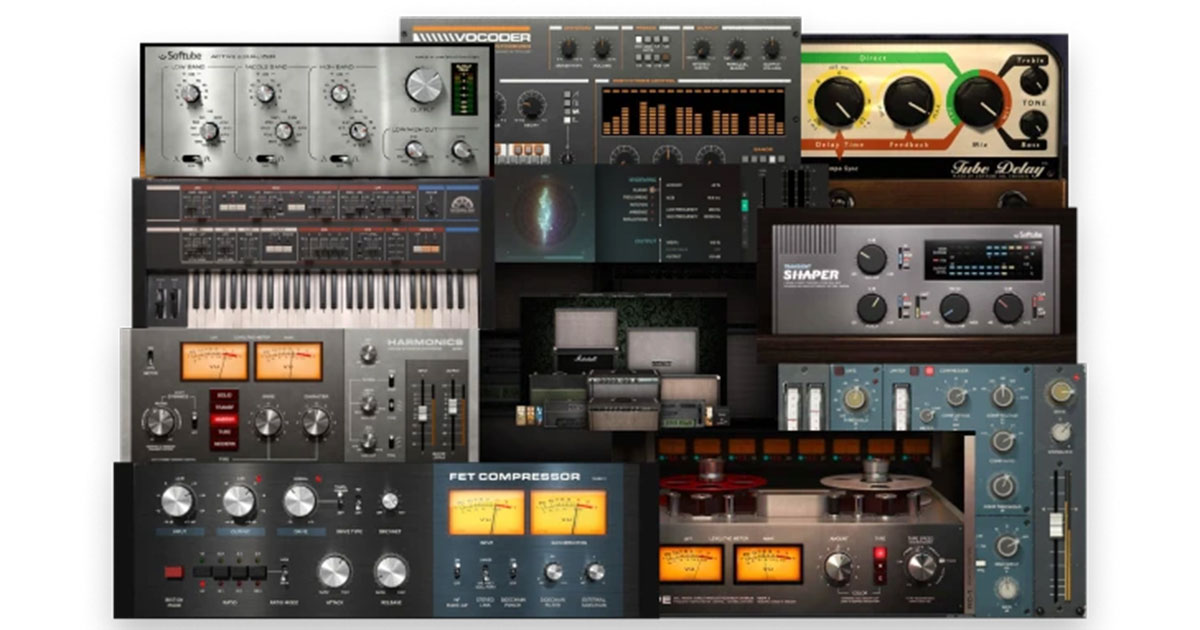Click the Sustain knob on Transient Shaper

coord(952,308)
